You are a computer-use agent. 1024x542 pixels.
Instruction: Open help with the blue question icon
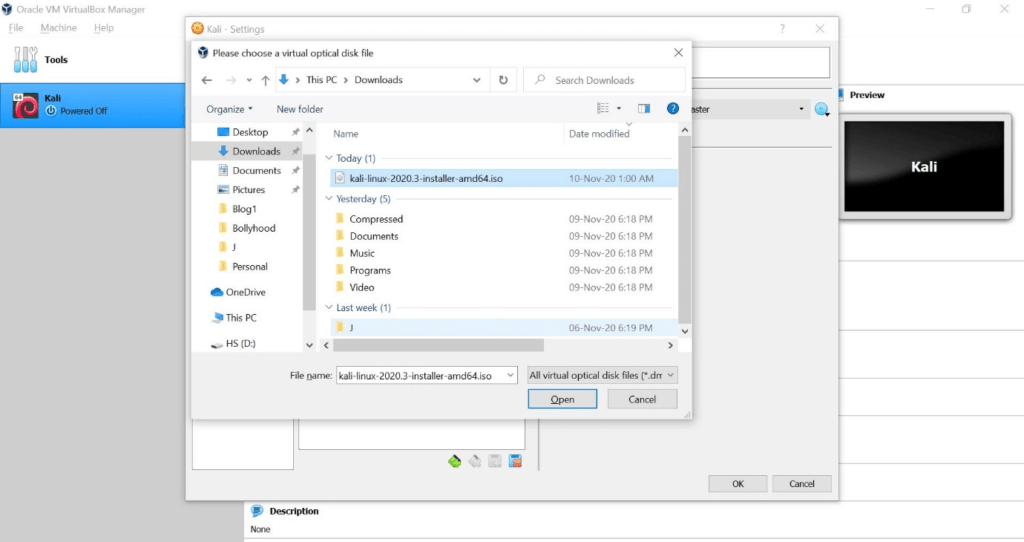click(673, 108)
